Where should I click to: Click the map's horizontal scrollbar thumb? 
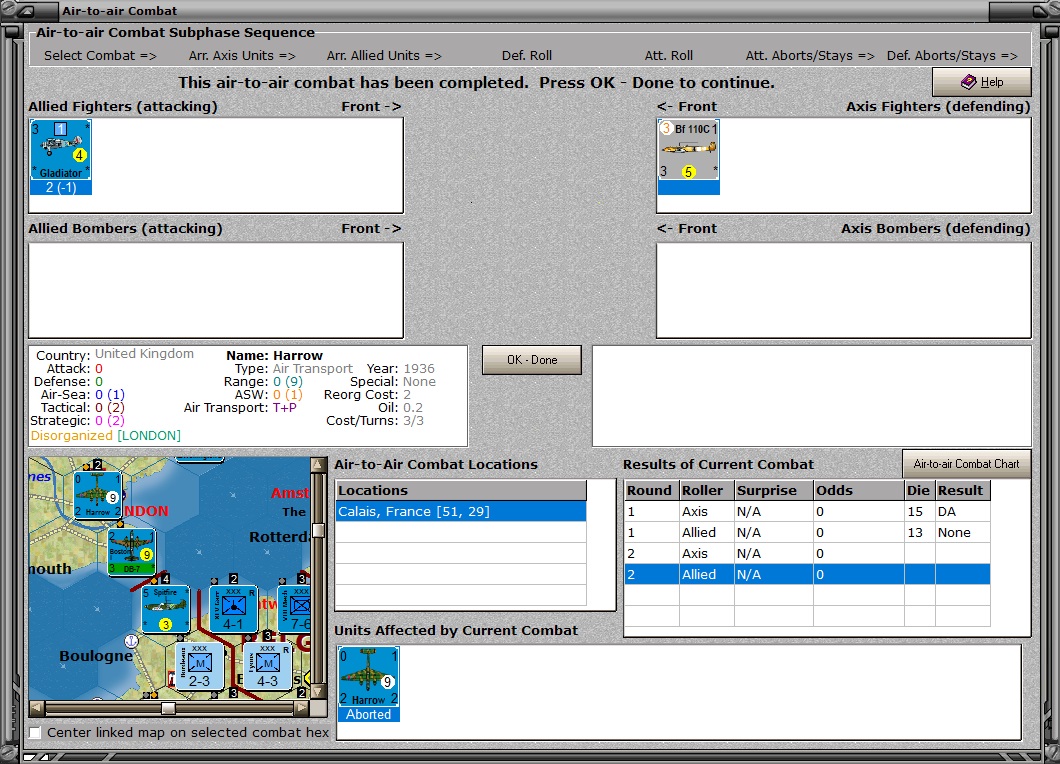click(x=168, y=709)
